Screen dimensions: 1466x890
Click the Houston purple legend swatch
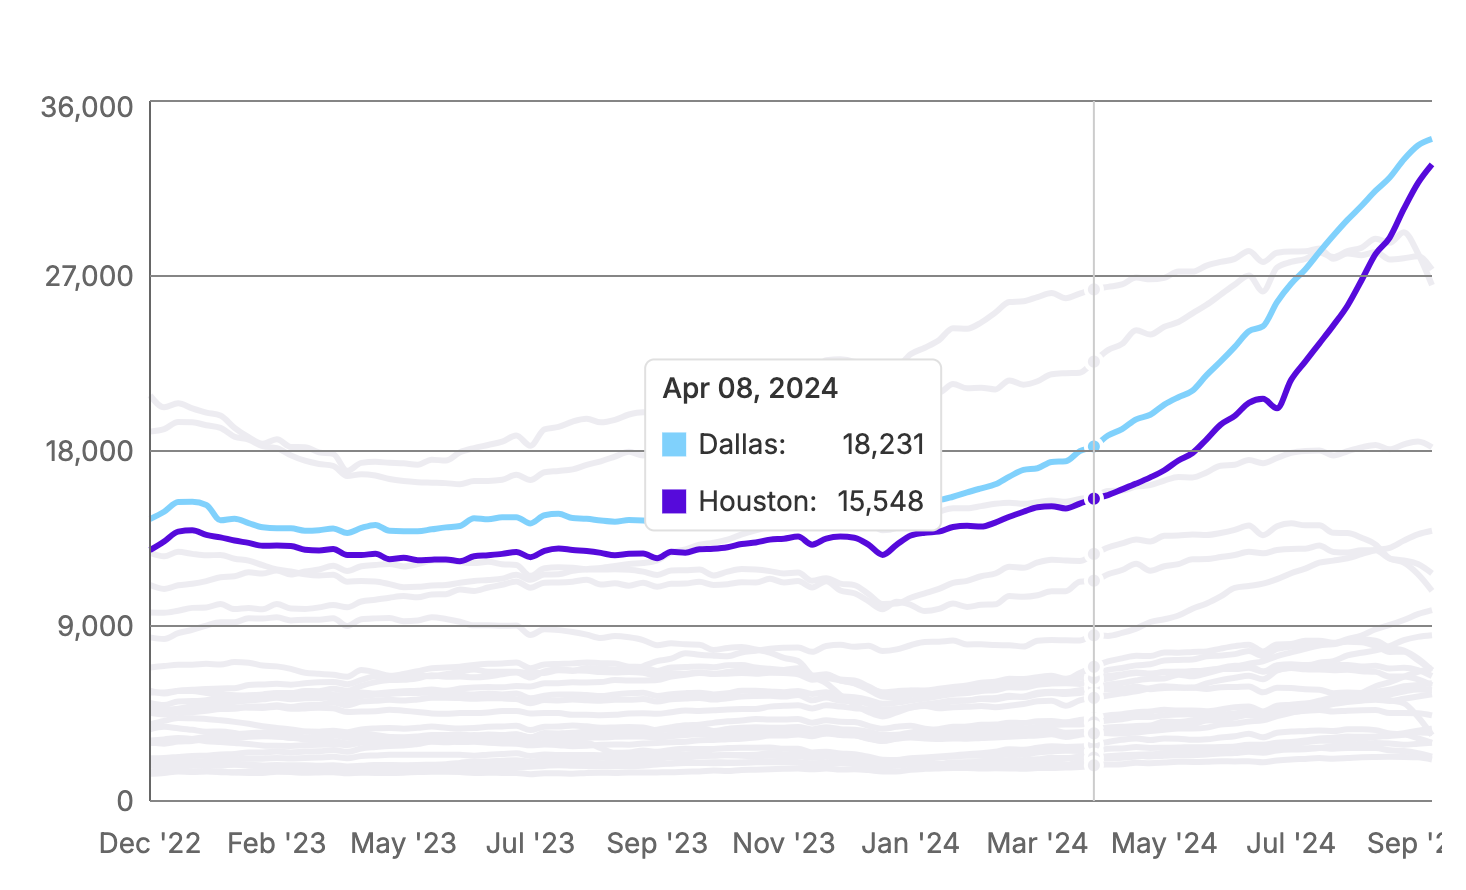click(675, 501)
